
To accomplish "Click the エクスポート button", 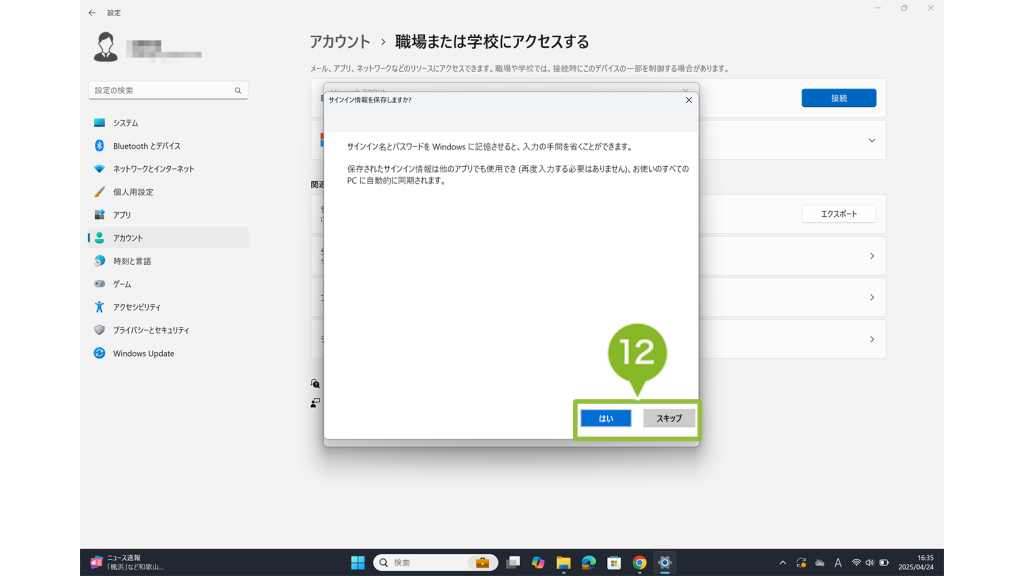I will click(838, 214).
